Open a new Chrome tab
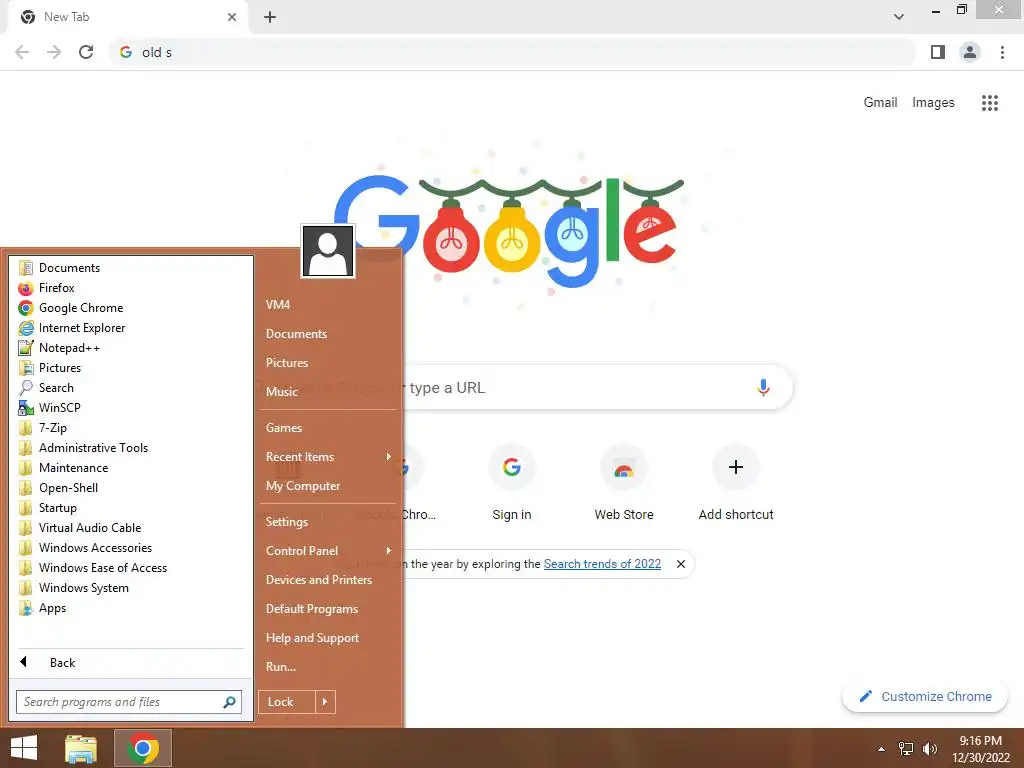The width and height of the screenshot is (1024, 768). pyautogui.click(x=270, y=17)
